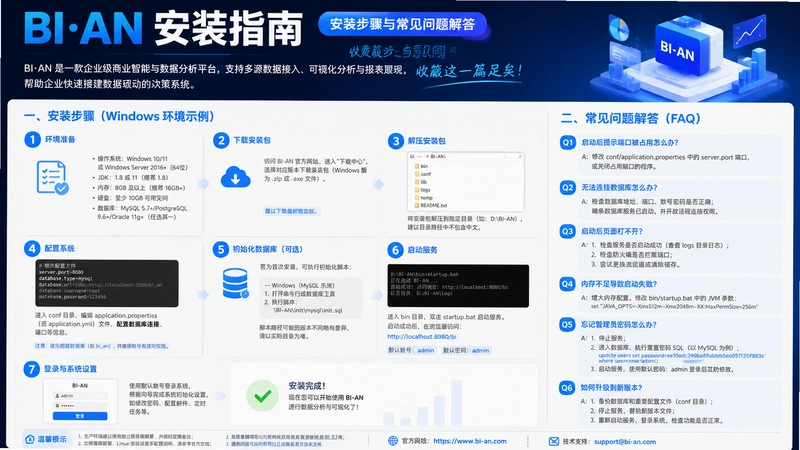Click the globe icon beside 官方网站
Image resolution: width=800 pixels, height=450 pixels.
pos(393,441)
